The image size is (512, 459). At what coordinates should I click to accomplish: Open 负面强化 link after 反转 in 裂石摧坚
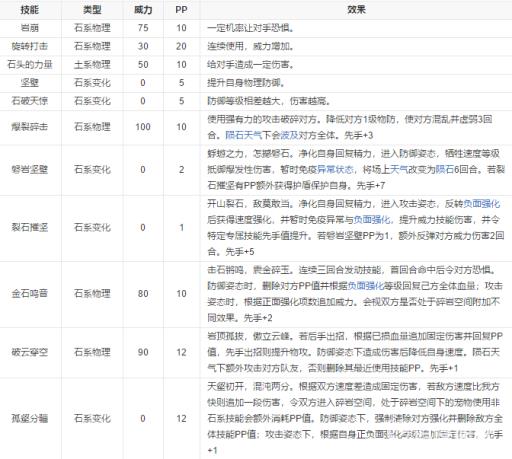click(x=482, y=204)
